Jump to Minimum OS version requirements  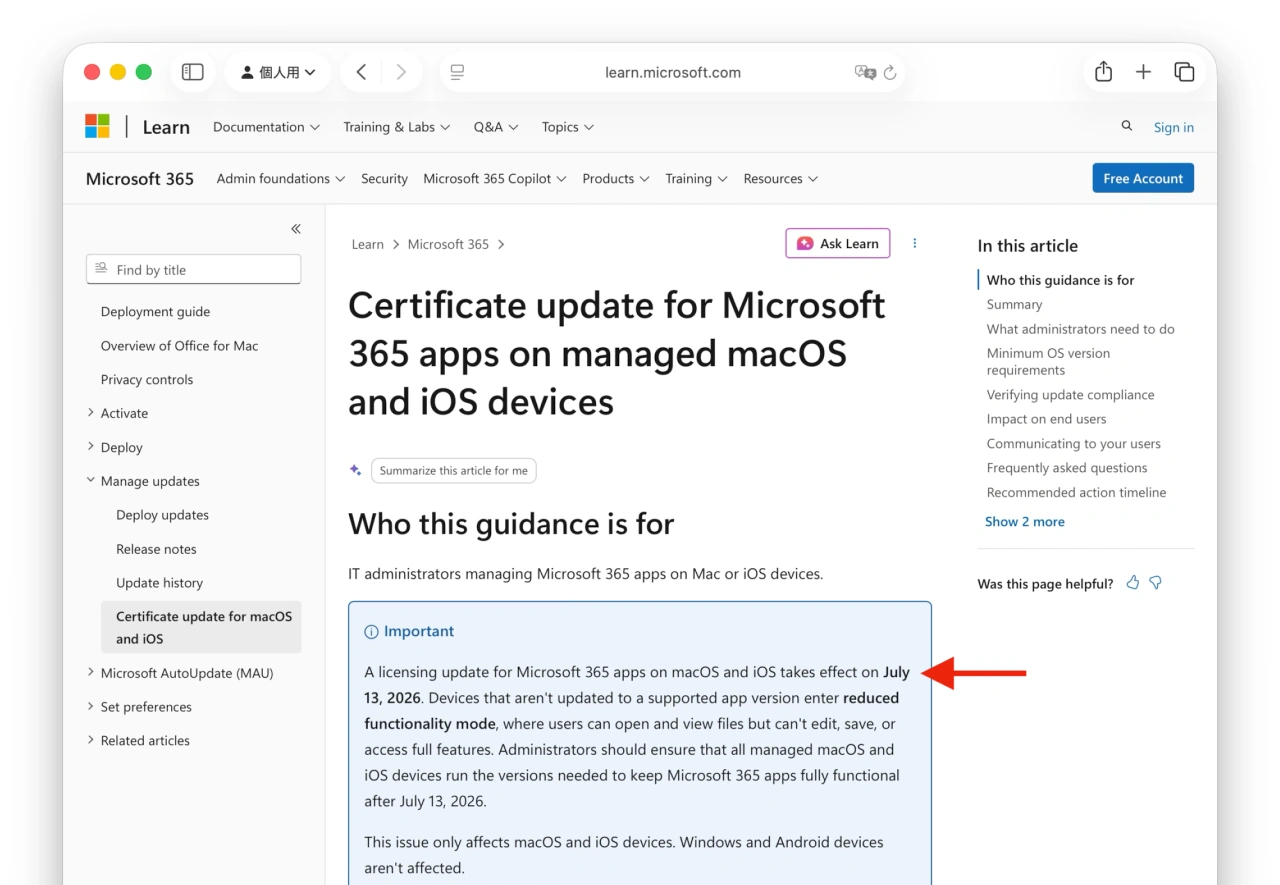pyautogui.click(x=1048, y=361)
